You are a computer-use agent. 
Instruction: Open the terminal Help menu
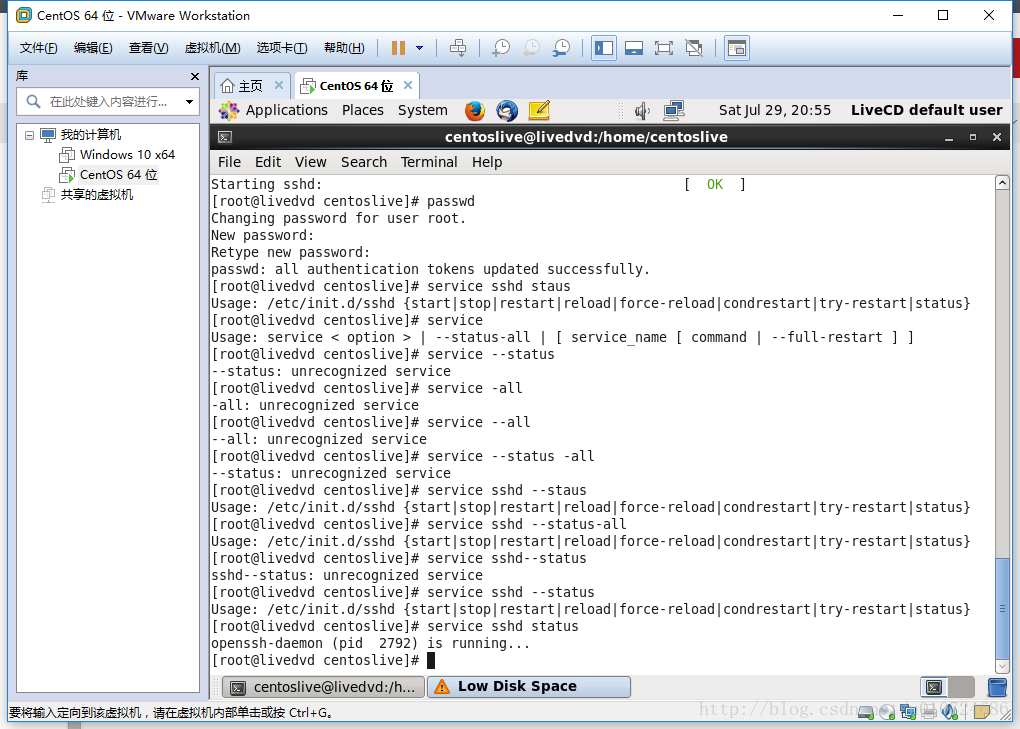tap(487, 163)
